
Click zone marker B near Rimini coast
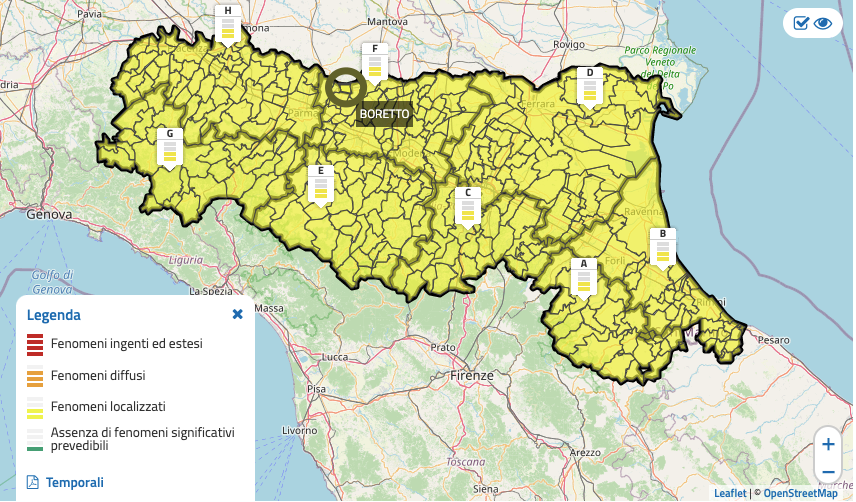663,249
